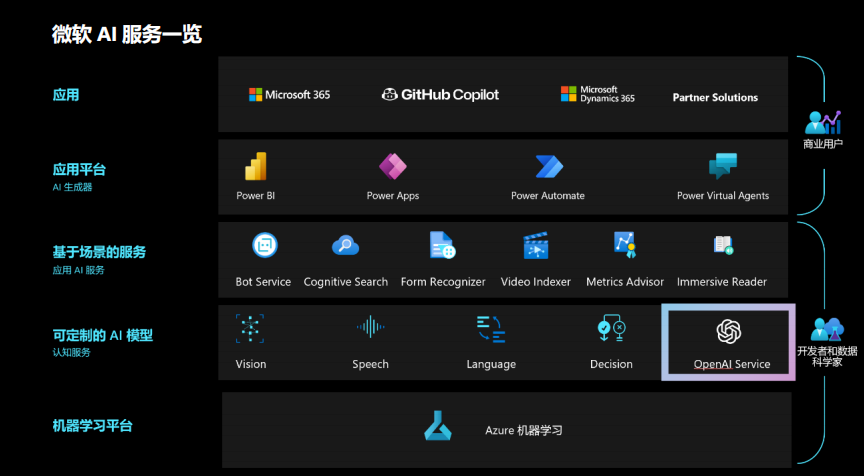Open the Cognitive Search cloud icon
This screenshot has height=476, width=864.
click(345, 245)
